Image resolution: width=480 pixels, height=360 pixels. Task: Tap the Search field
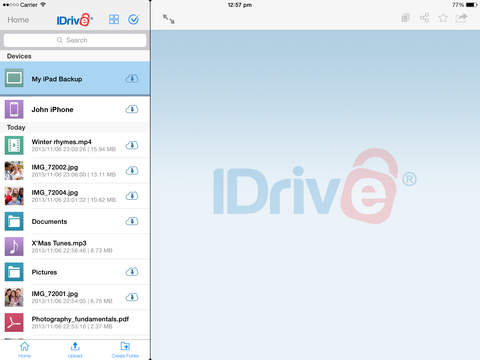pos(75,40)
